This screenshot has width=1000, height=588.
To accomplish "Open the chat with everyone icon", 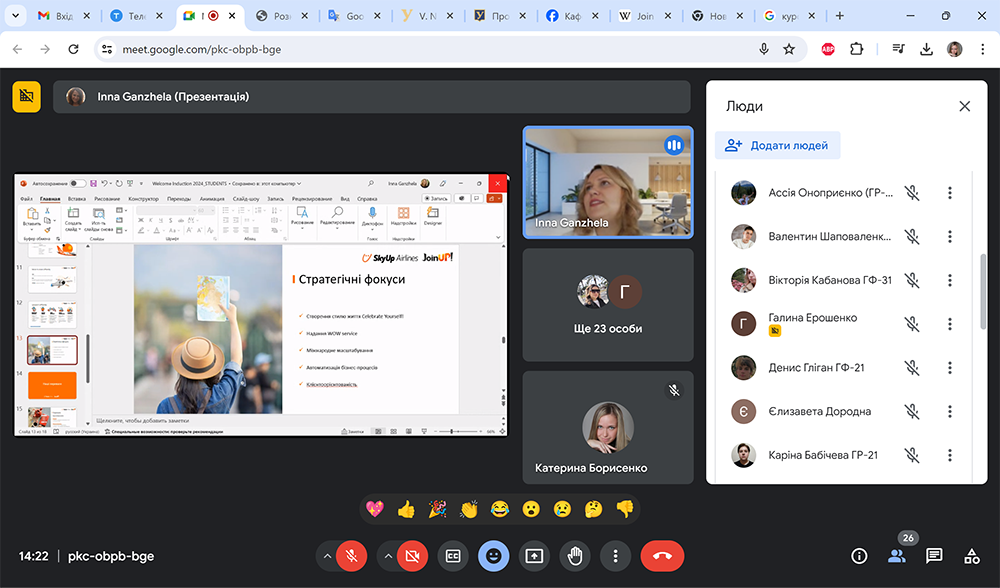I will (934, 556).
